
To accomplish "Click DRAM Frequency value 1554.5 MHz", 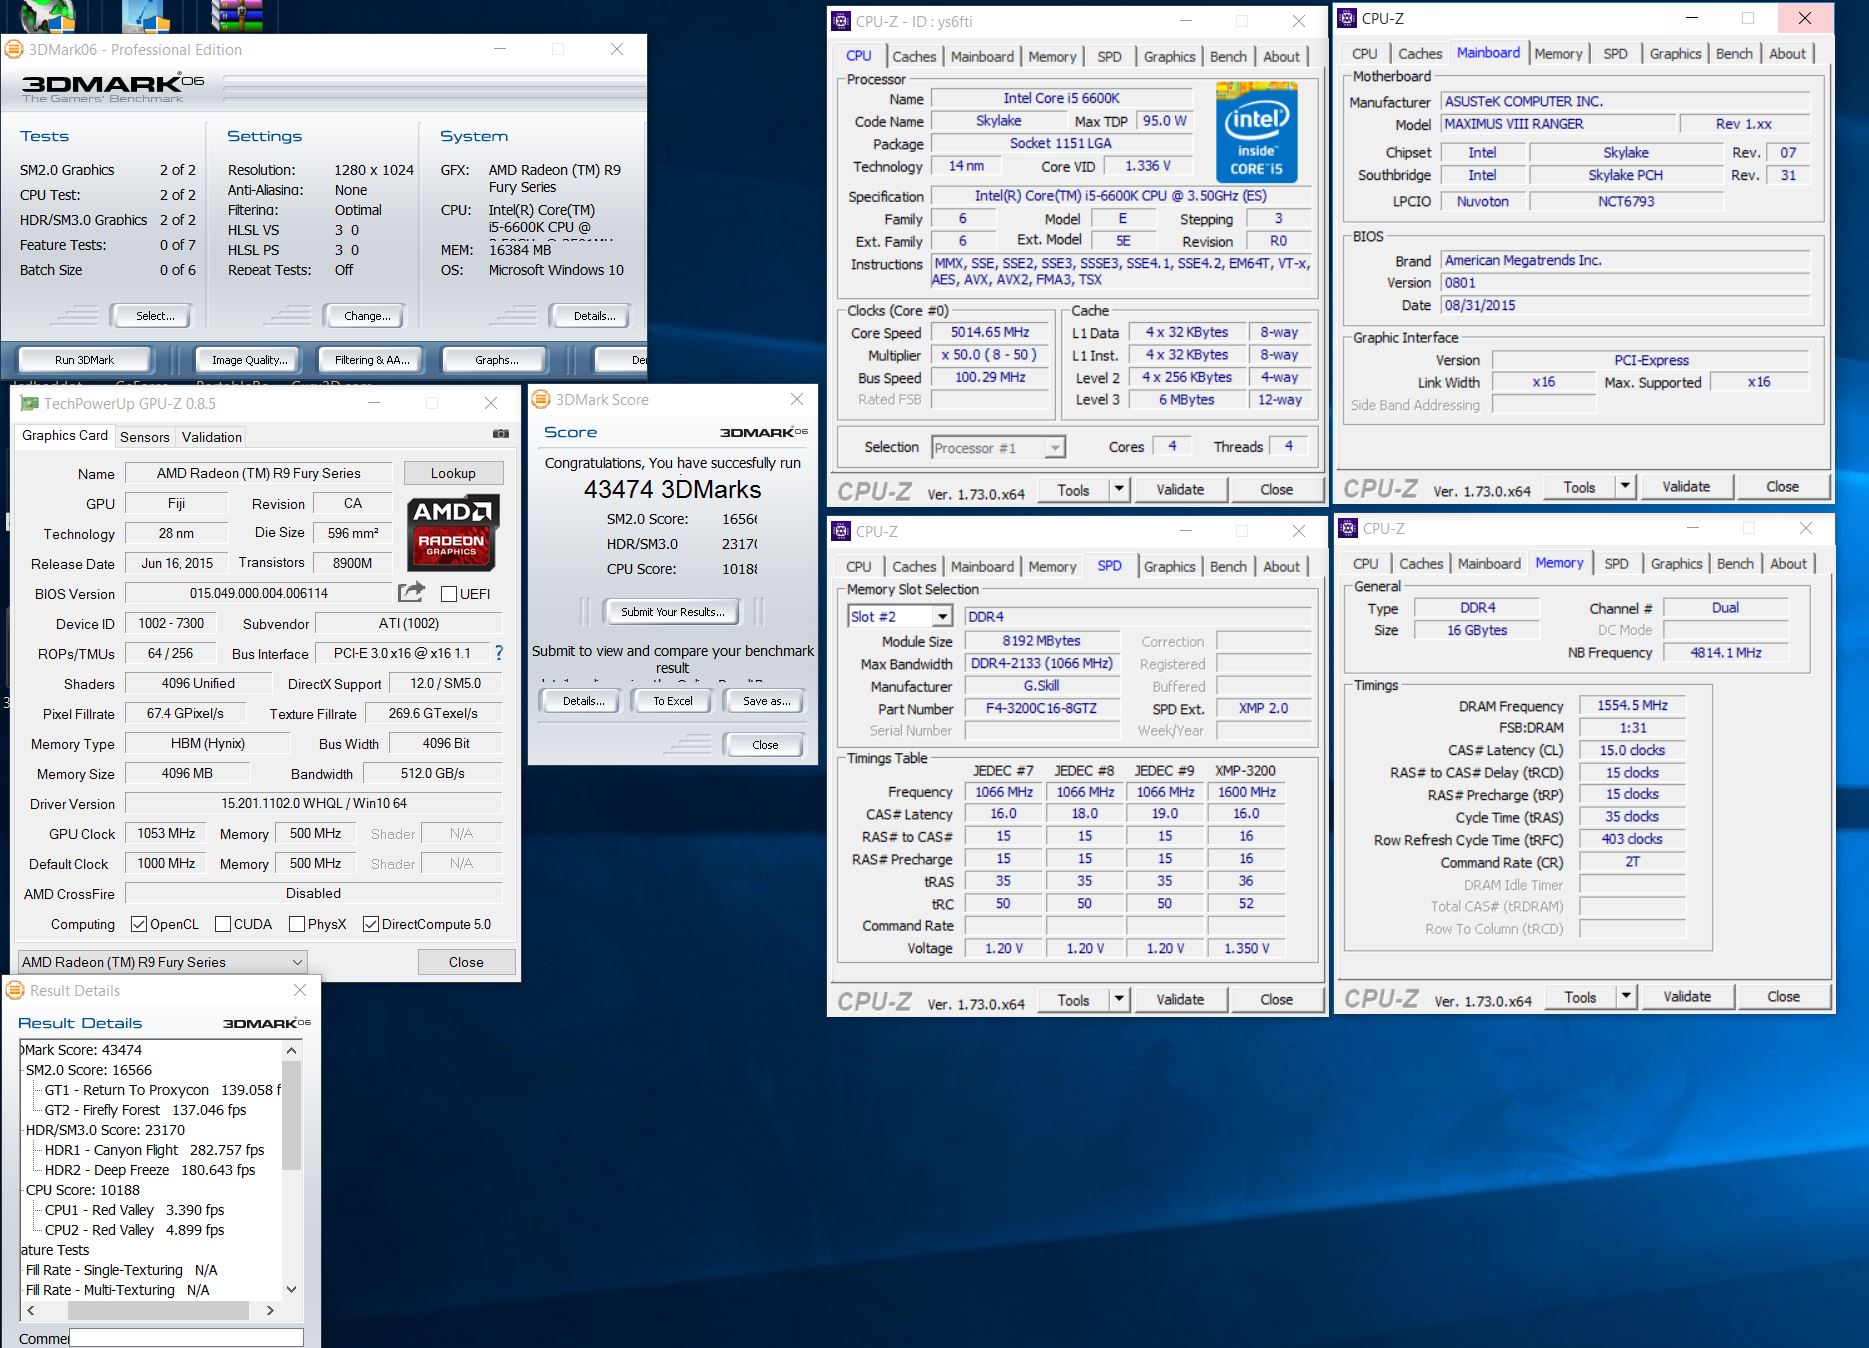I will [x=1633, y=705].
